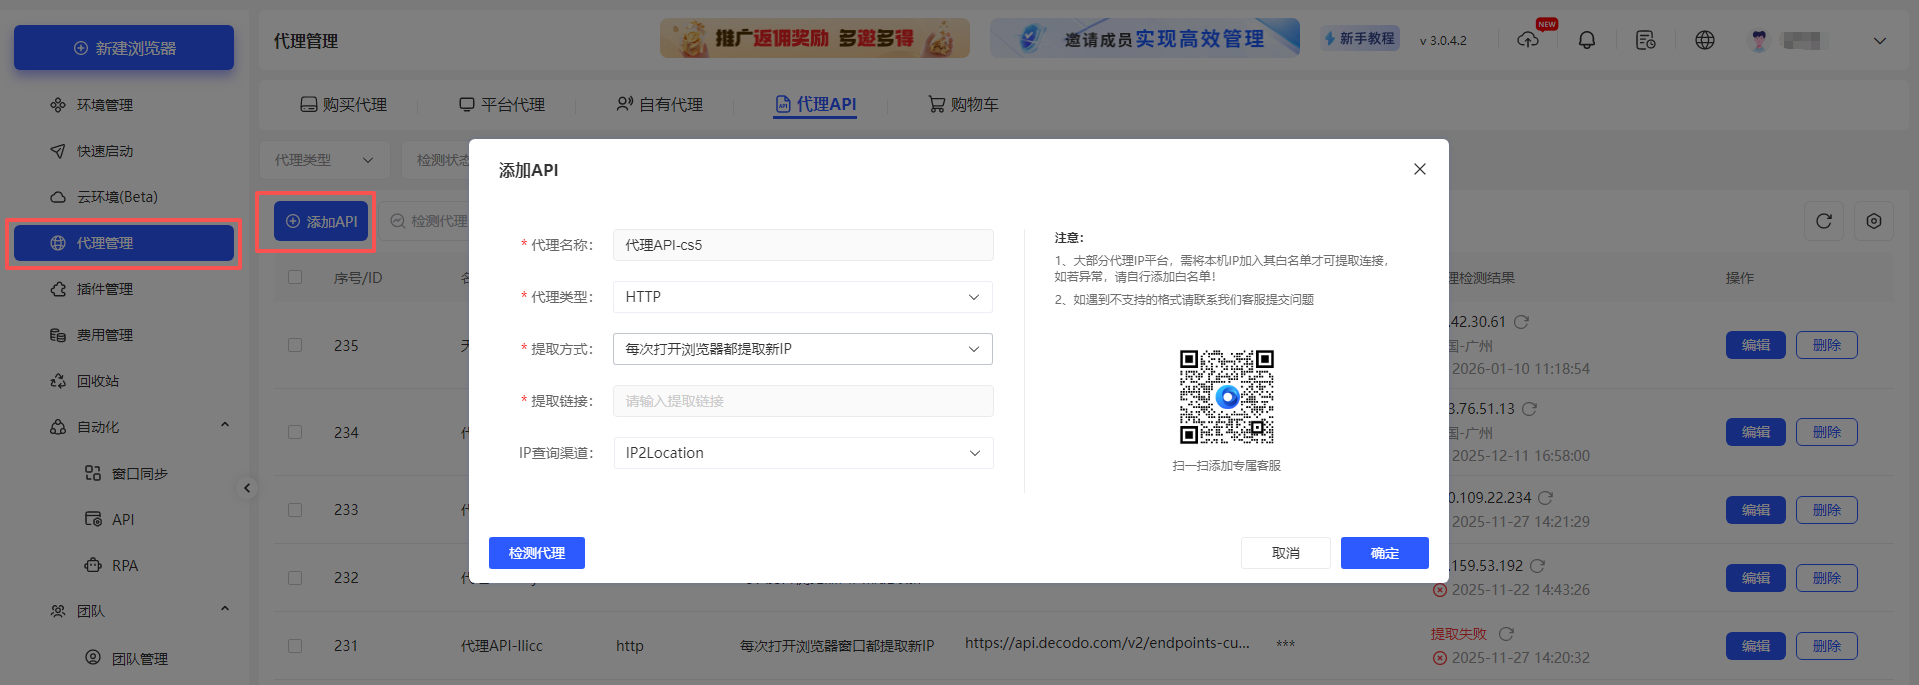Open the 代理类型 filter dropdown

[325, 160]
